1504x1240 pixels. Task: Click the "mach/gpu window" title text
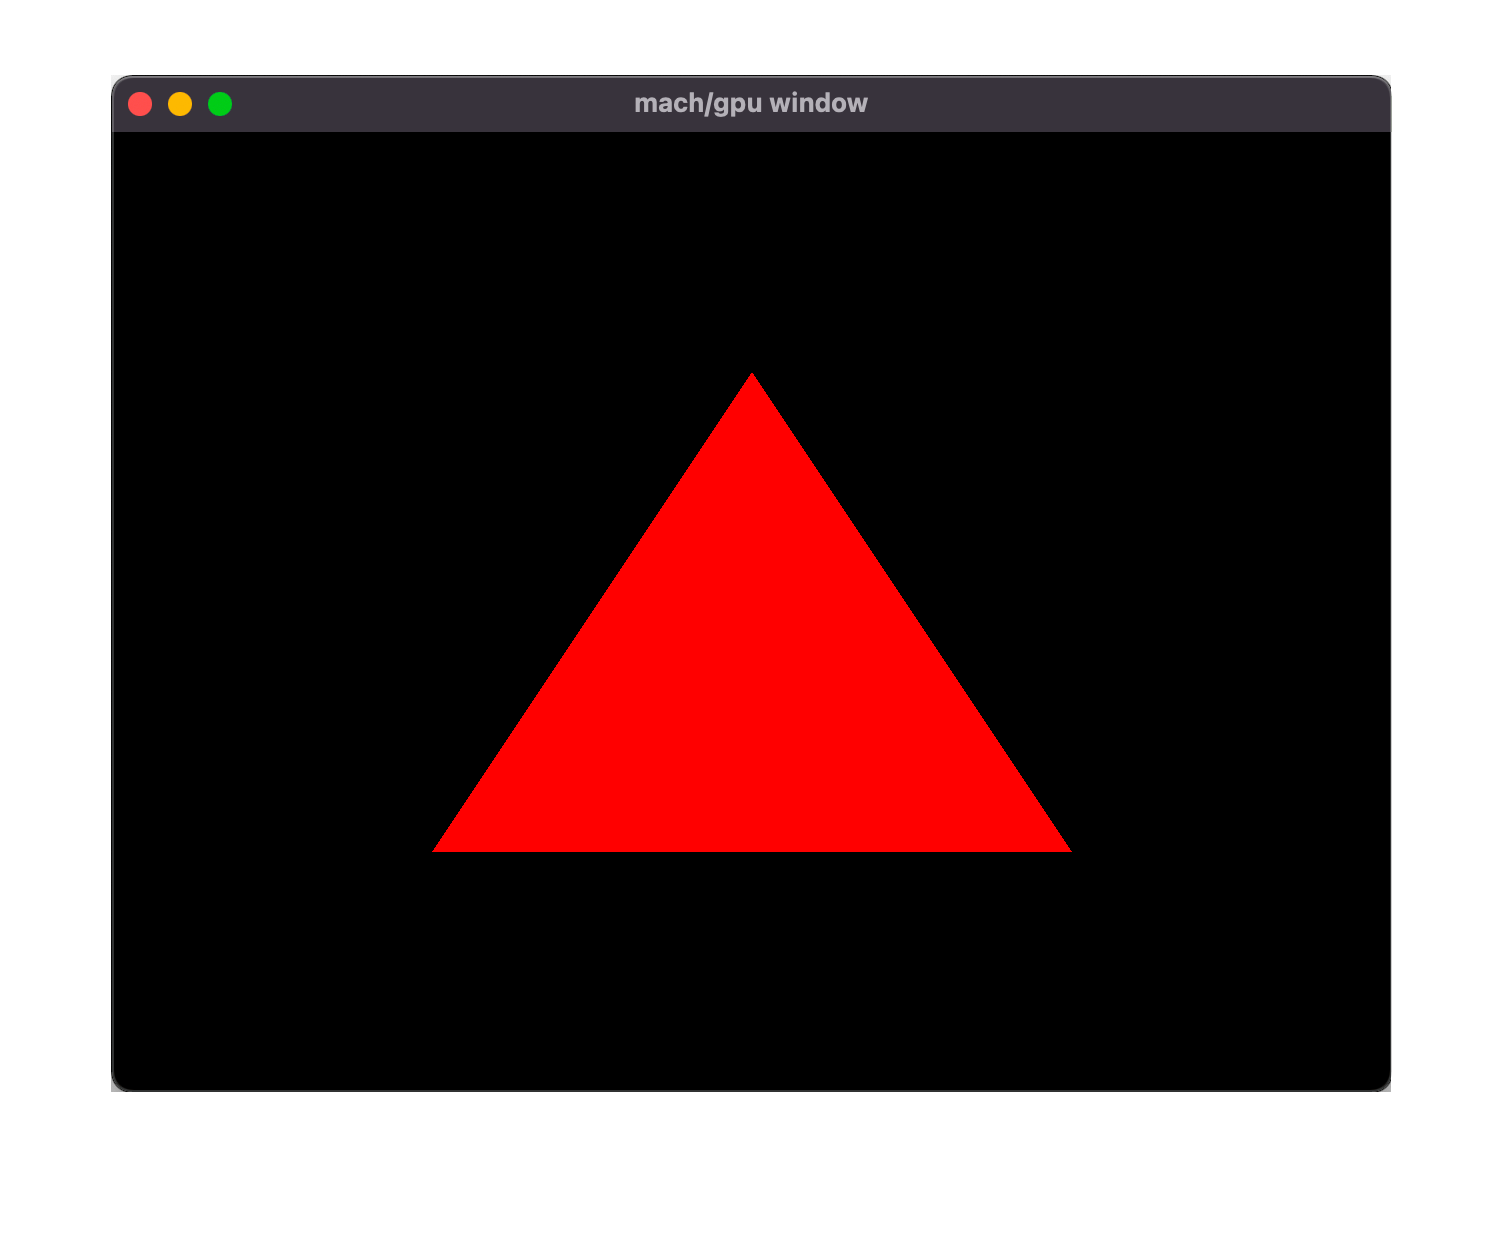[750, 104]
